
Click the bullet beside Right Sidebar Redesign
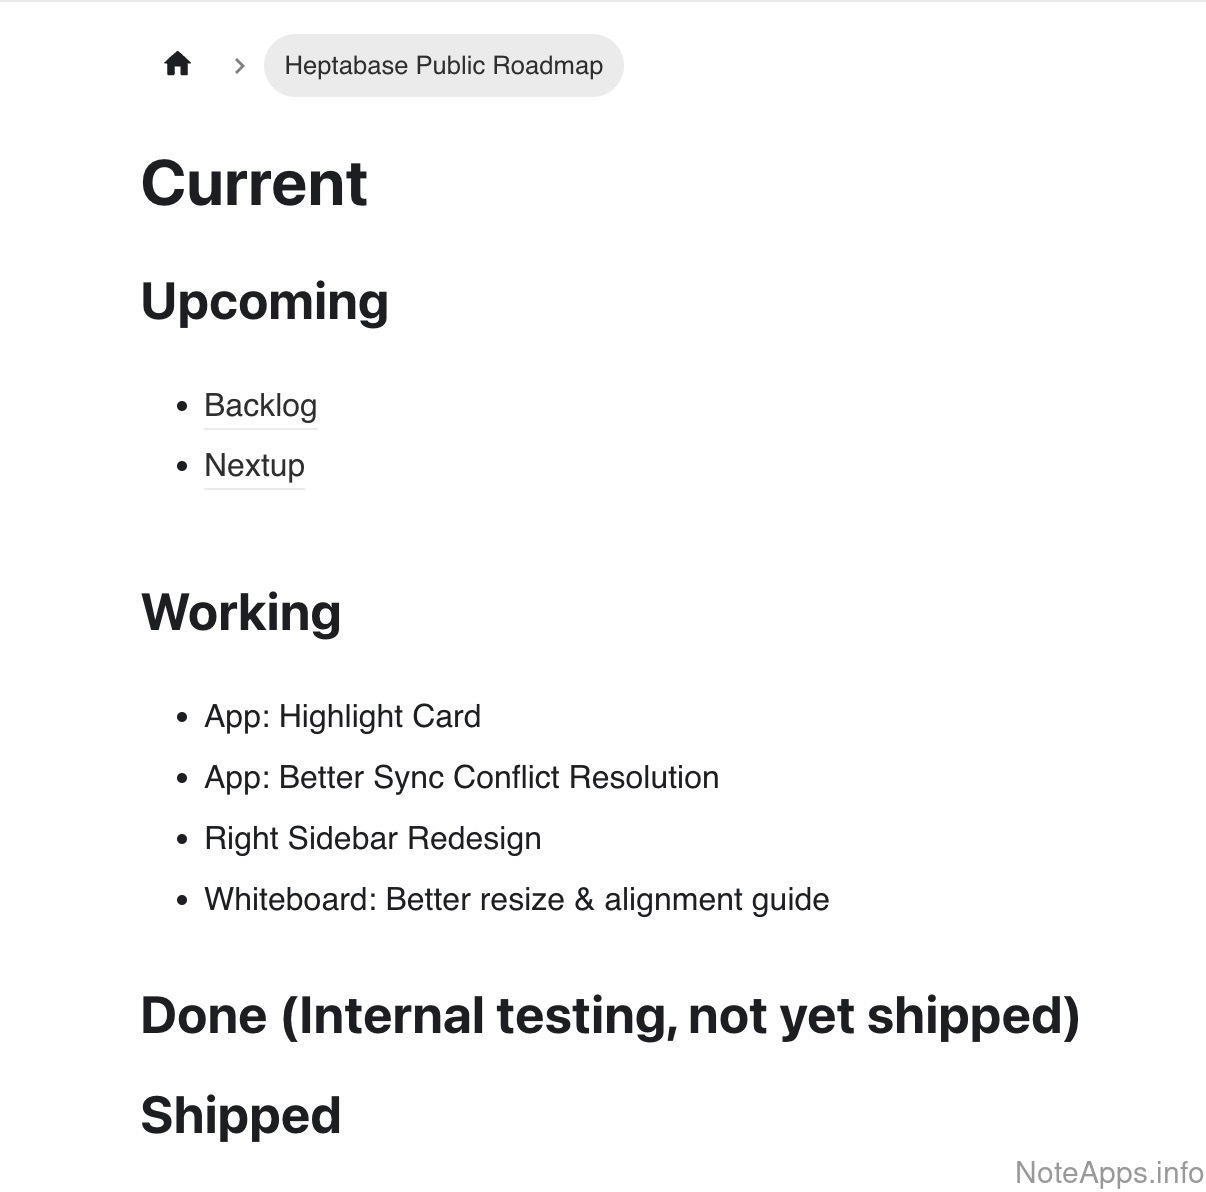pyautogui.click(x=181, y=840)
